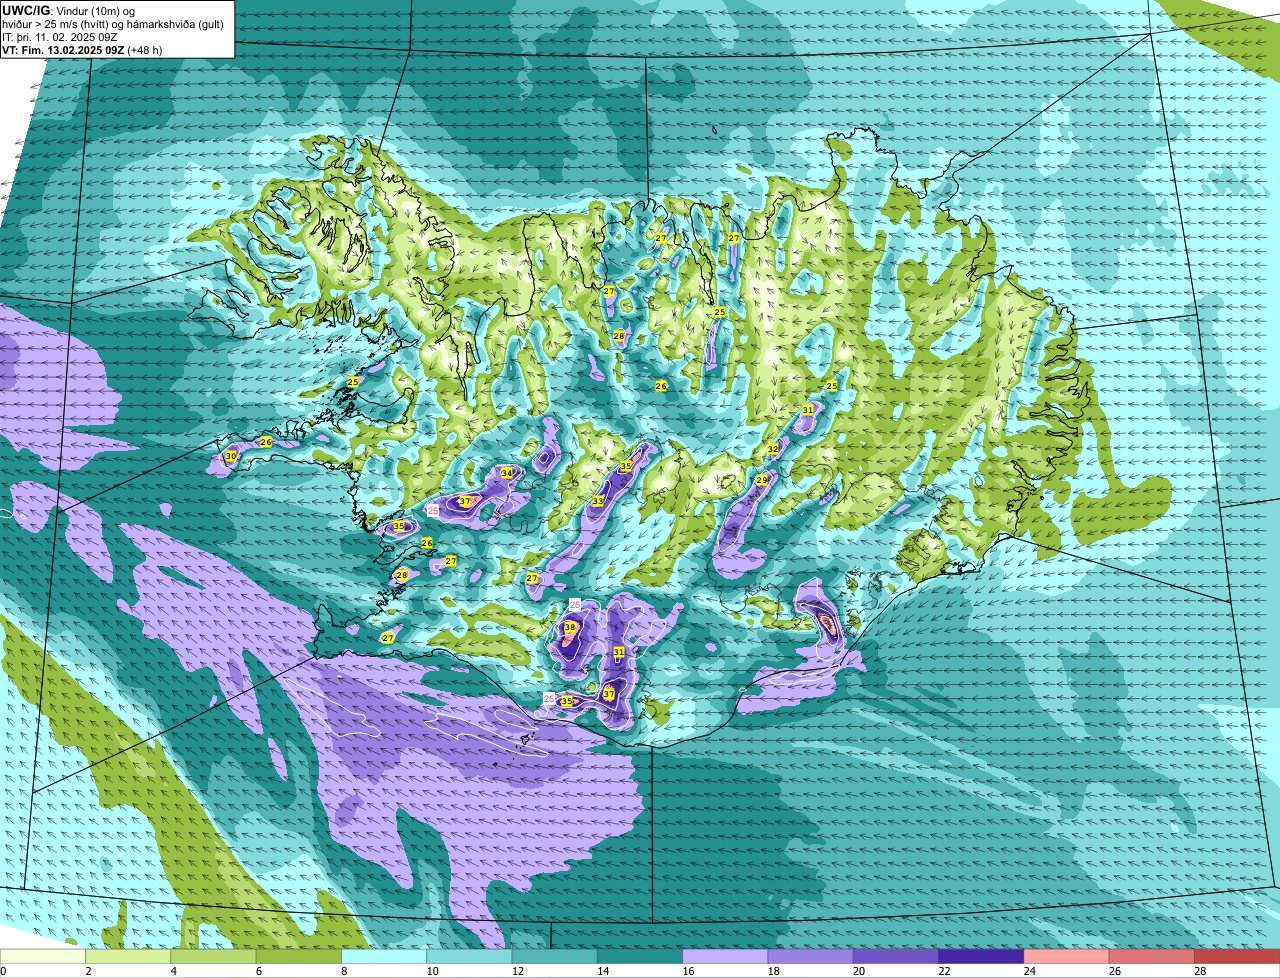
Task: Click the legend scale label "20"
Action: click(x=857, y=971)
